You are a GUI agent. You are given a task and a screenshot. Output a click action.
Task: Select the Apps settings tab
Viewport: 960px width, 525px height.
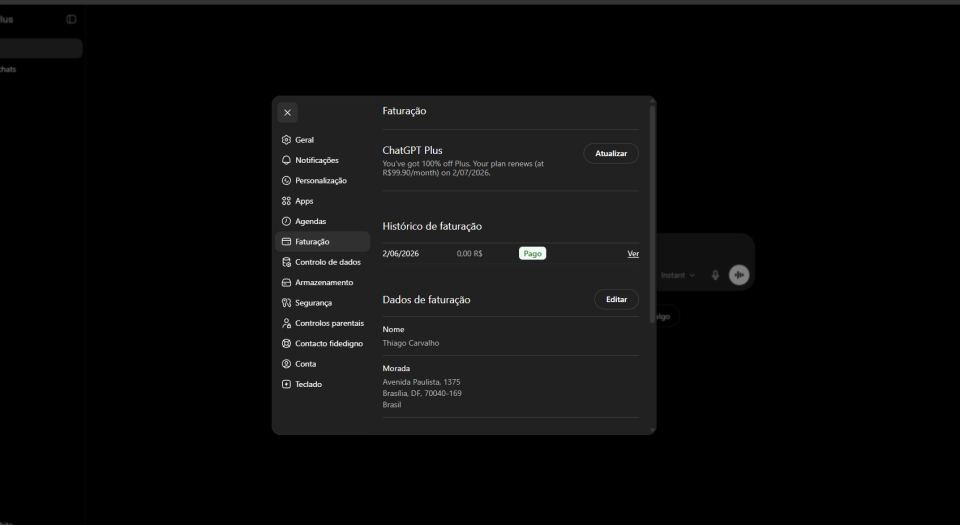(323, 201)
